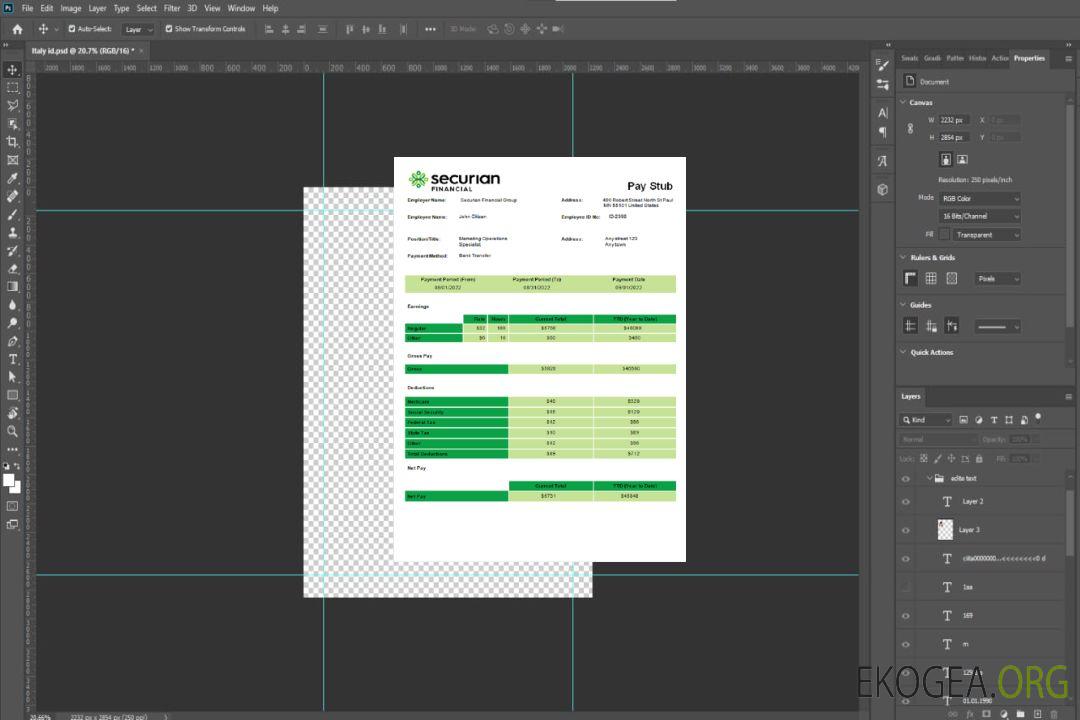Open the RGB Color mode dropdown

(979, 198)
